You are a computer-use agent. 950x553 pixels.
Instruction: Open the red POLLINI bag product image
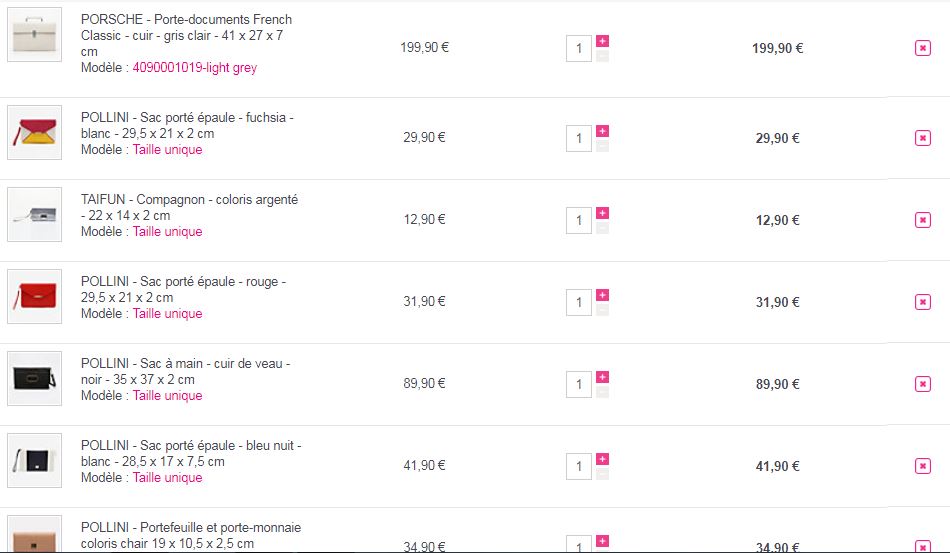pyautogui.click(x=35, y=296)
